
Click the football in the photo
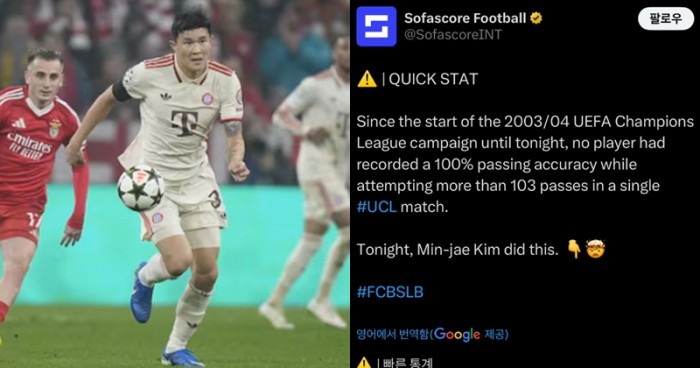140,188
